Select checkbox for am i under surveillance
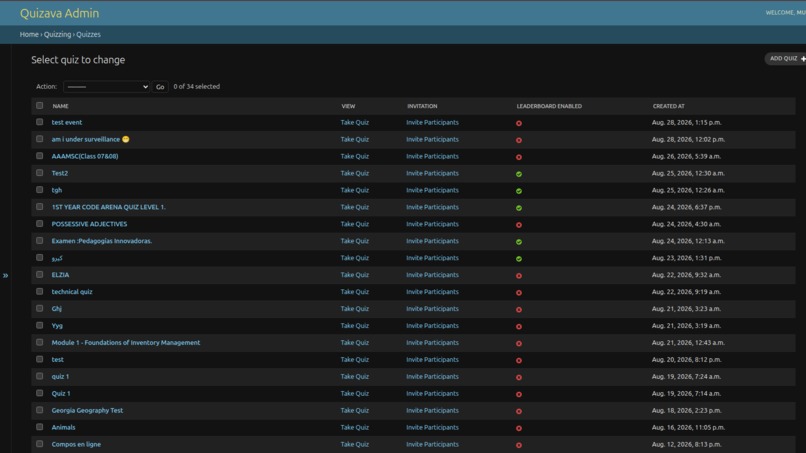 tap(40, 139)
